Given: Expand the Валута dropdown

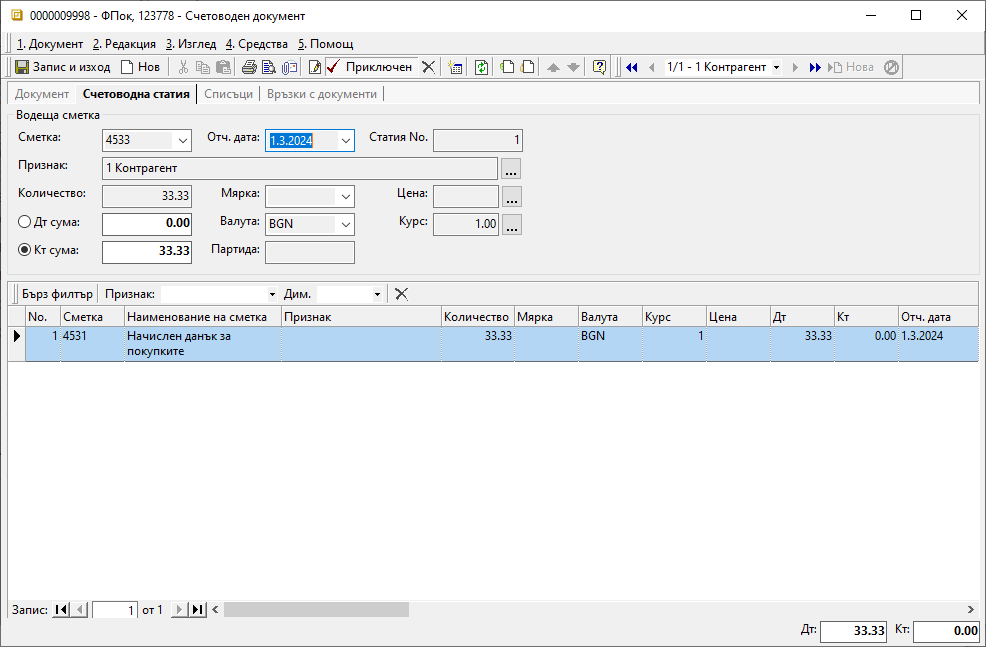Looking at the screenshot, I should coord(345,224).
